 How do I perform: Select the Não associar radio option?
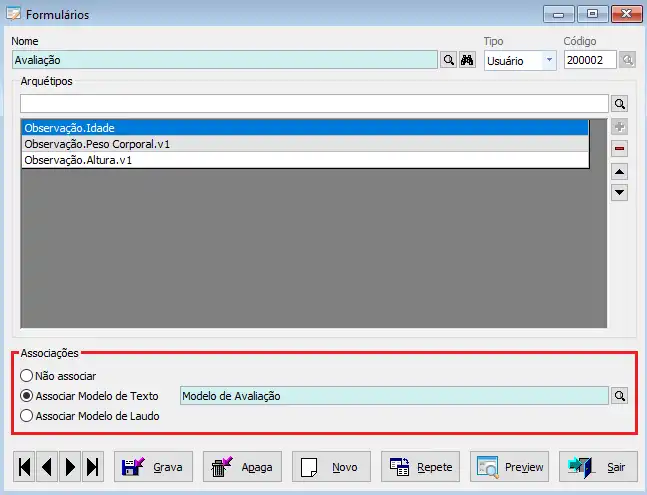pos(58,376)
